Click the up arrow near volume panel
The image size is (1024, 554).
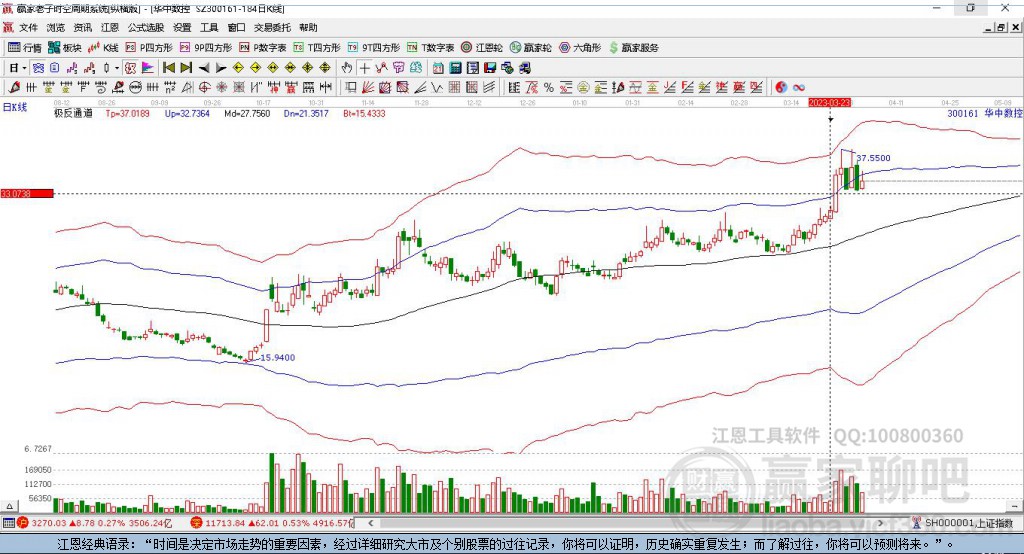pos(9,506)
